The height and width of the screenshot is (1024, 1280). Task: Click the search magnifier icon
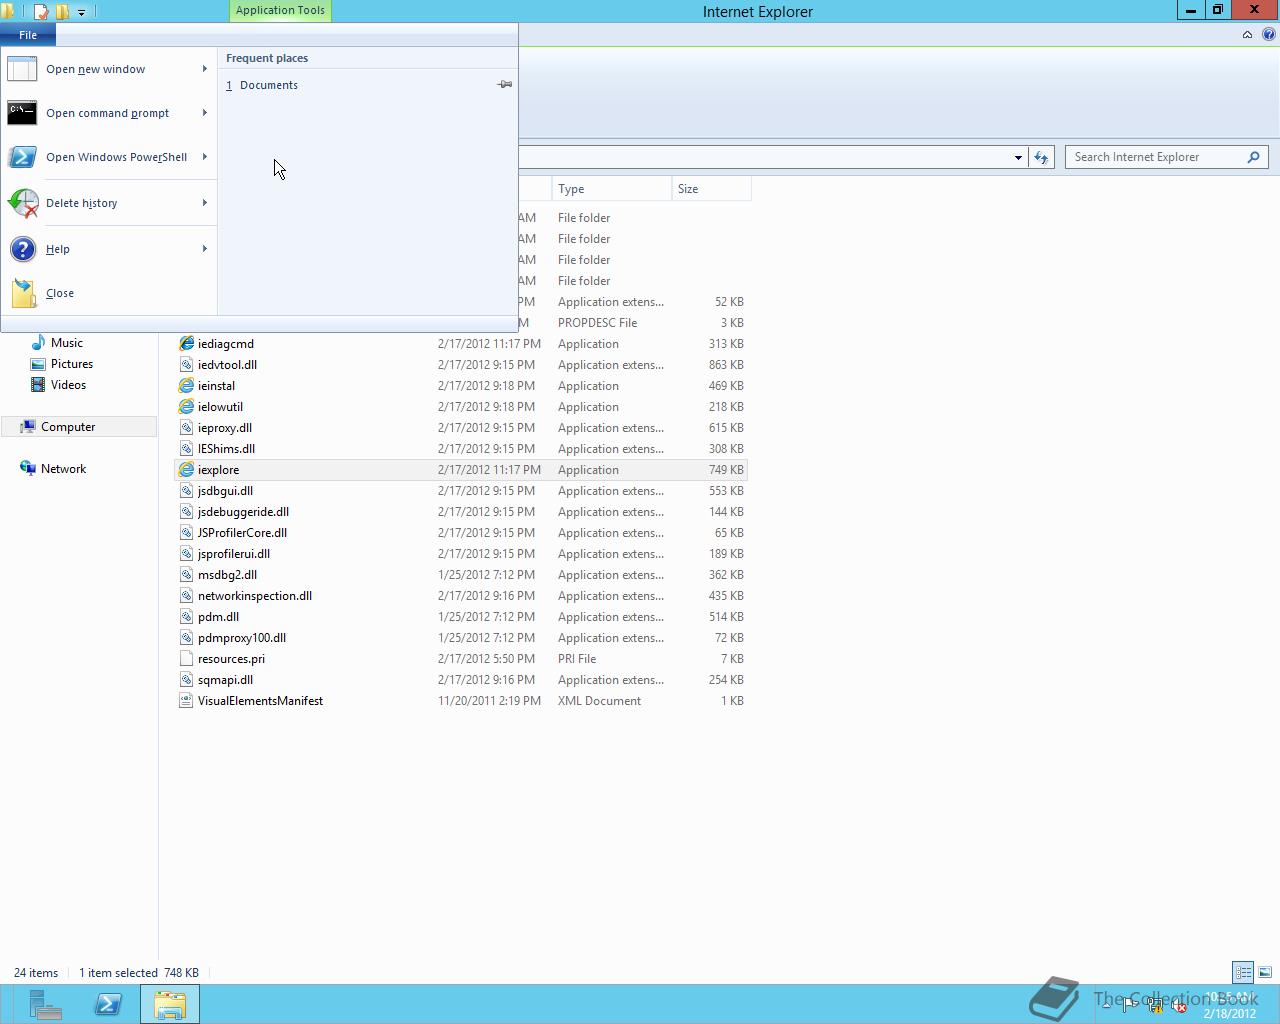pyautogui.click(x=1253, y=157)
